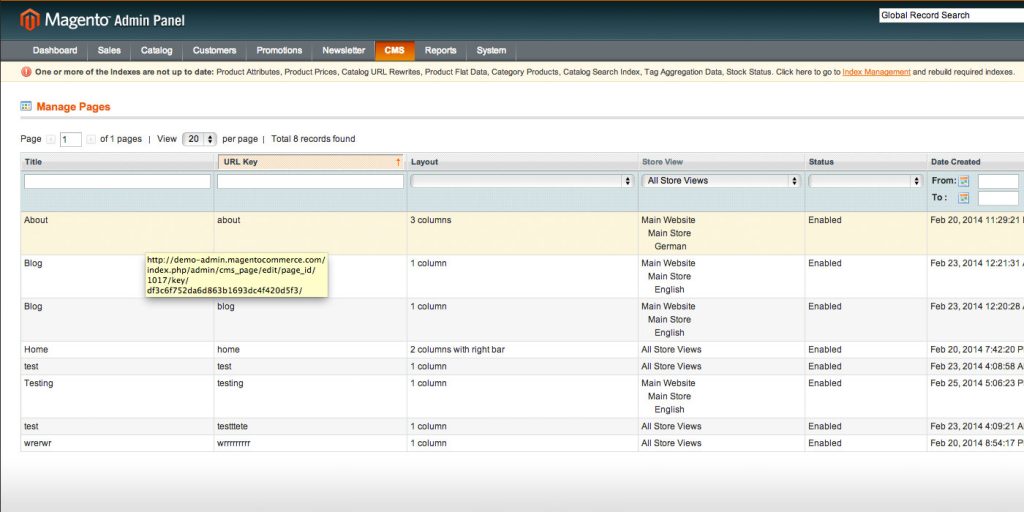Open the wrerwr page row
Image resolution: width=1024 pixels, height=512 pixels.
tap(522, 443)
